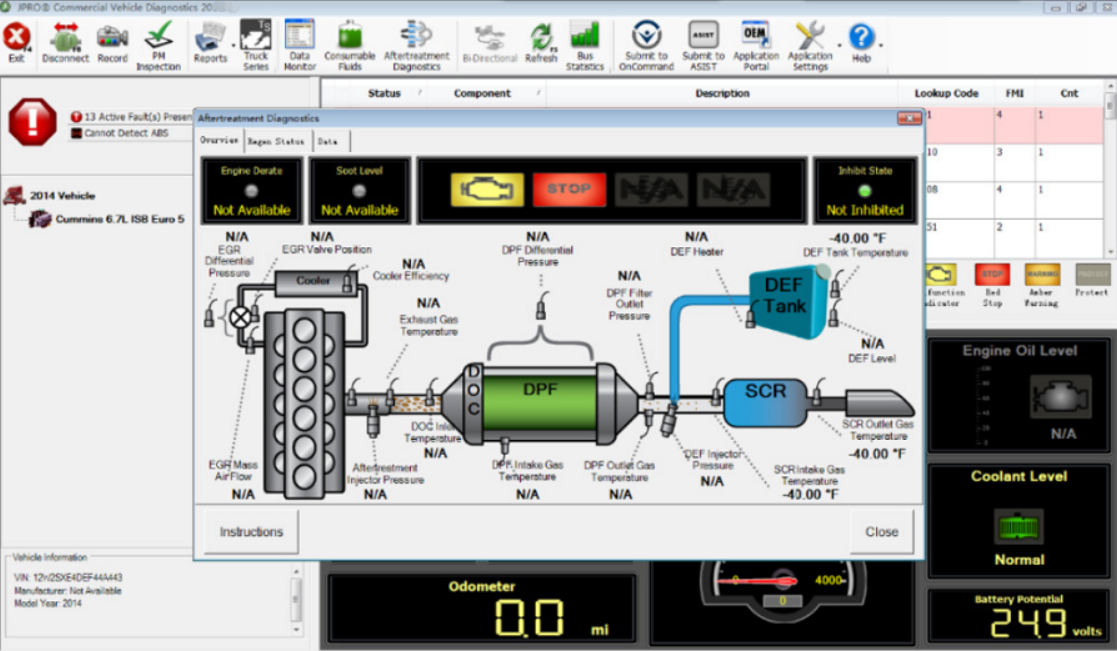This screenshot has height=651, width=1117.
Task: Sort by the Status column header
Action: [384, 93]
